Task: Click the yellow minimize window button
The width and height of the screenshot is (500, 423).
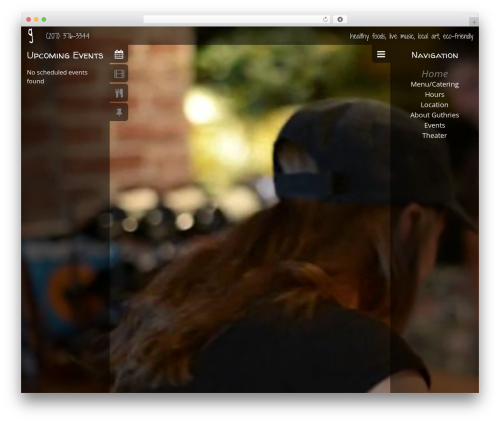Action: tap(36, 19)
